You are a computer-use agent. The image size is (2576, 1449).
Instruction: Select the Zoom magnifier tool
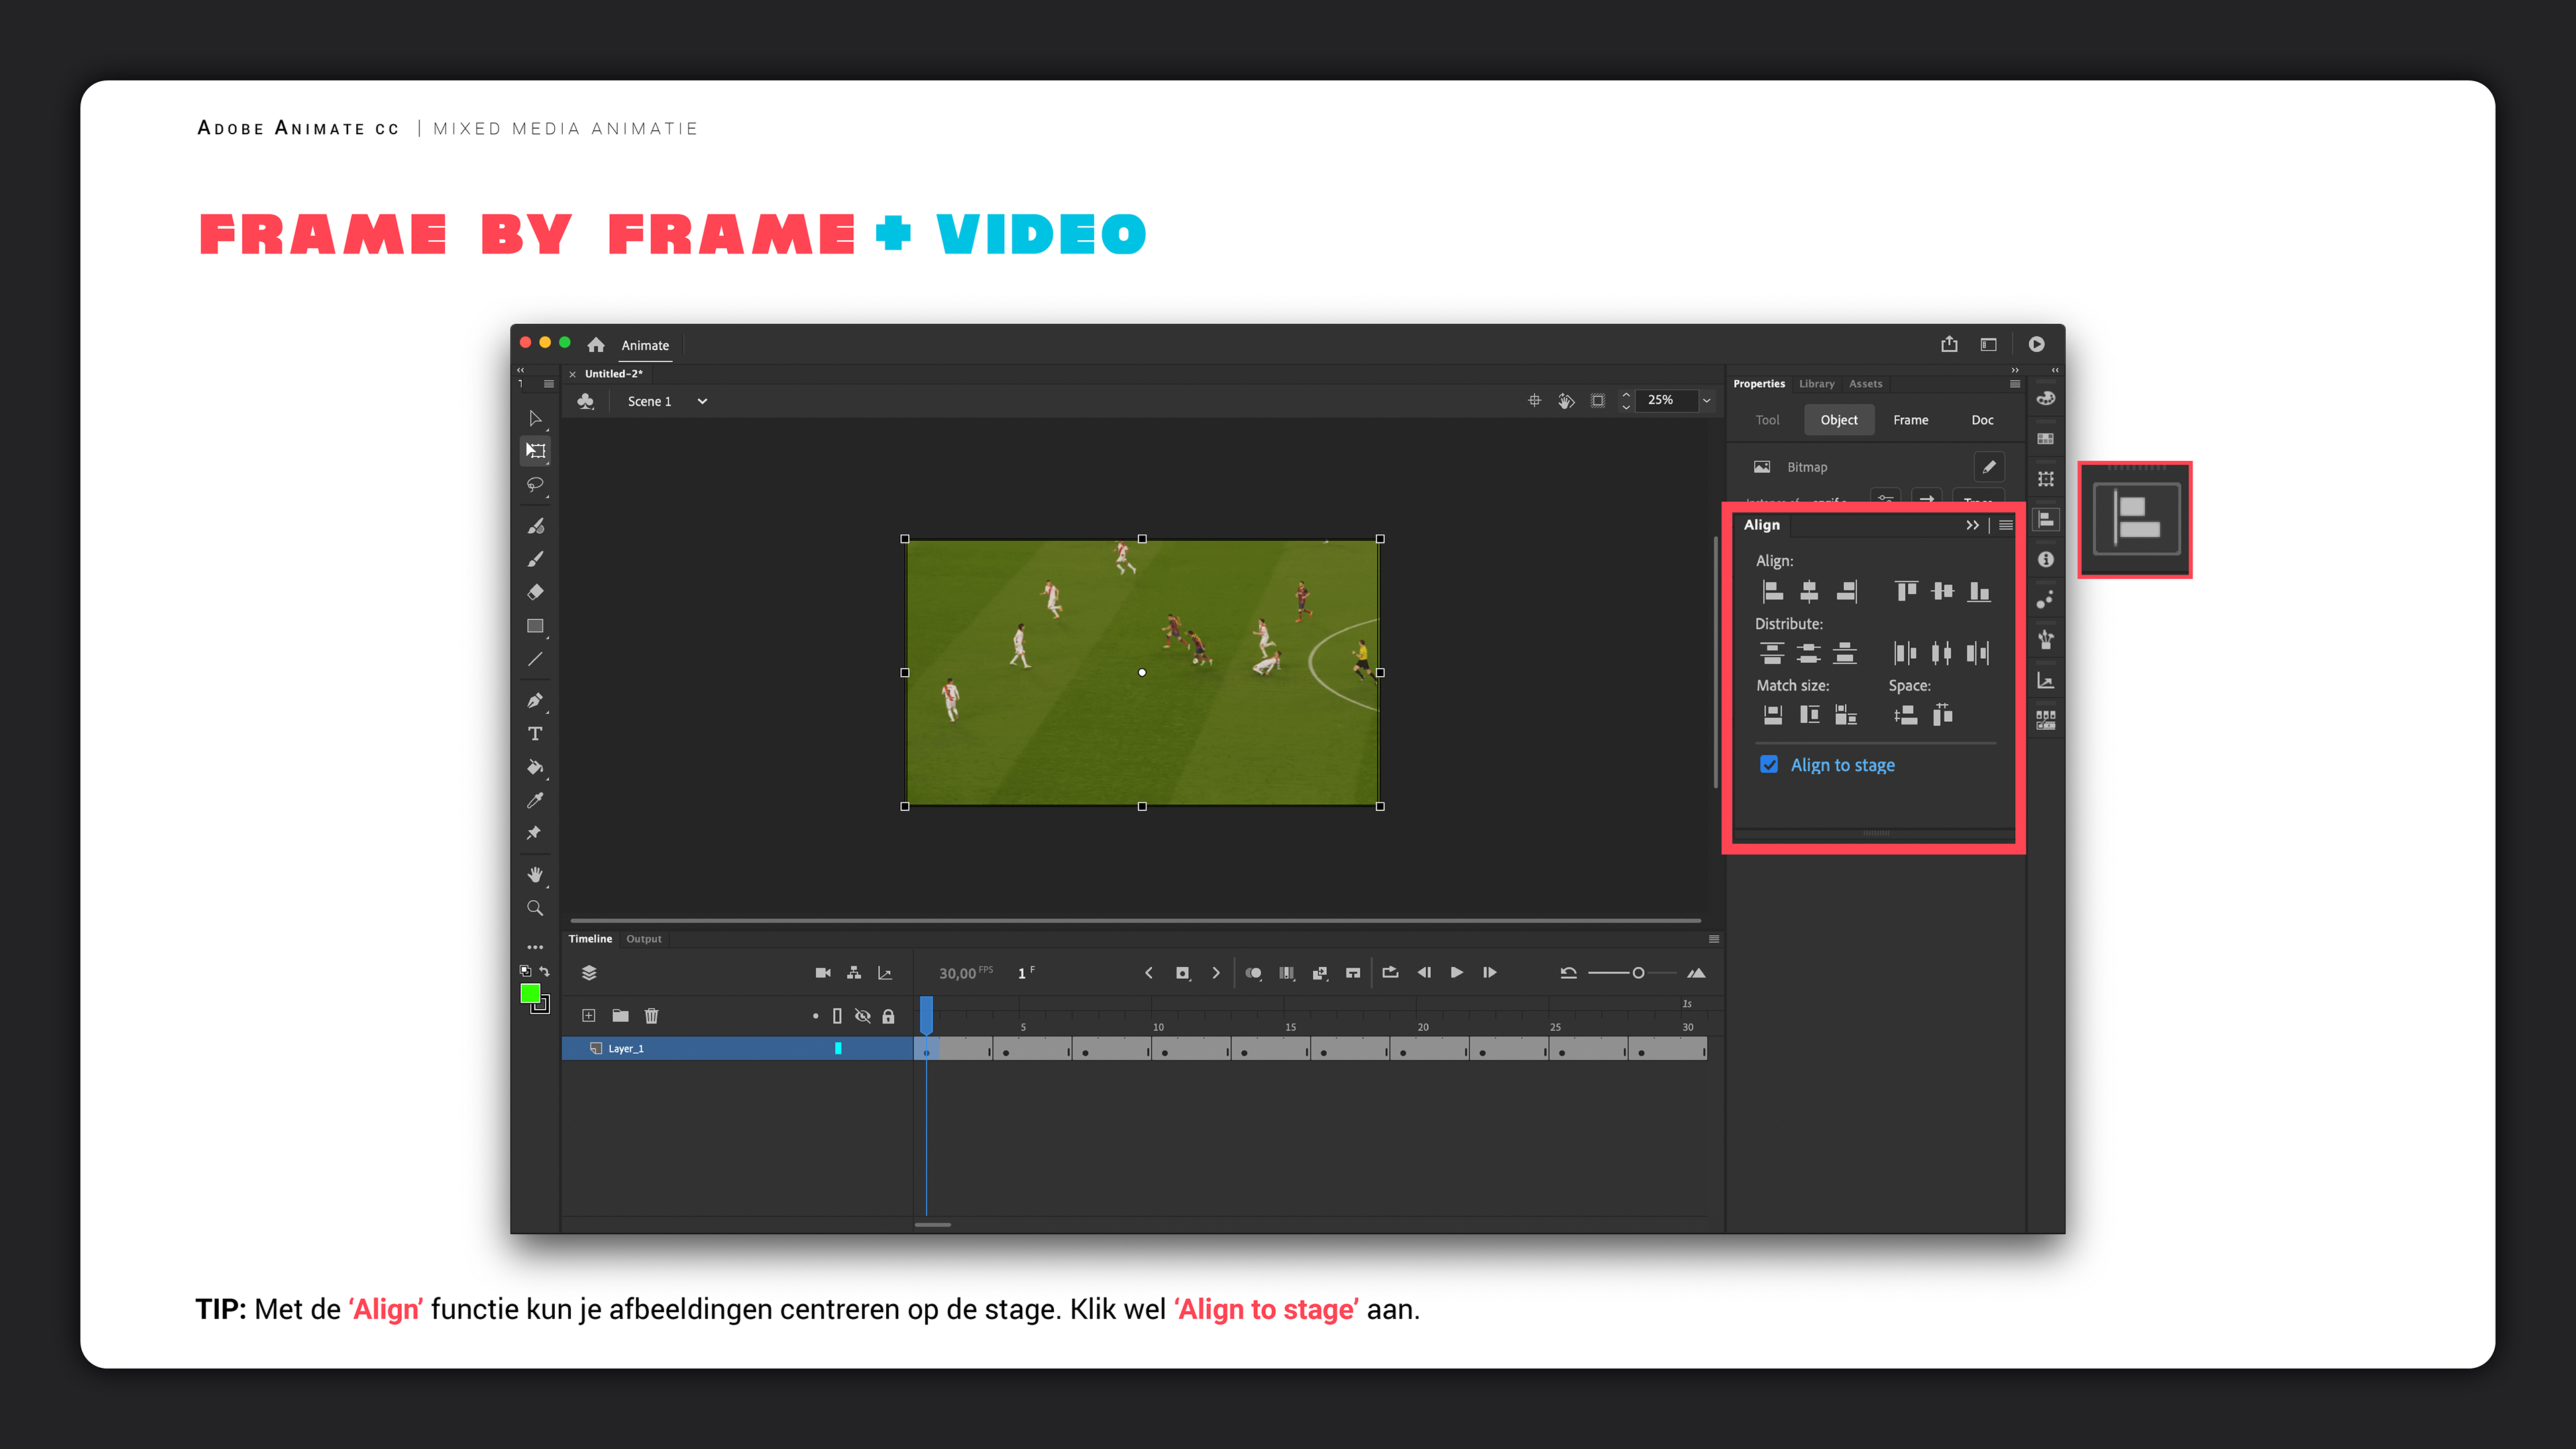[x=535, y=908]
